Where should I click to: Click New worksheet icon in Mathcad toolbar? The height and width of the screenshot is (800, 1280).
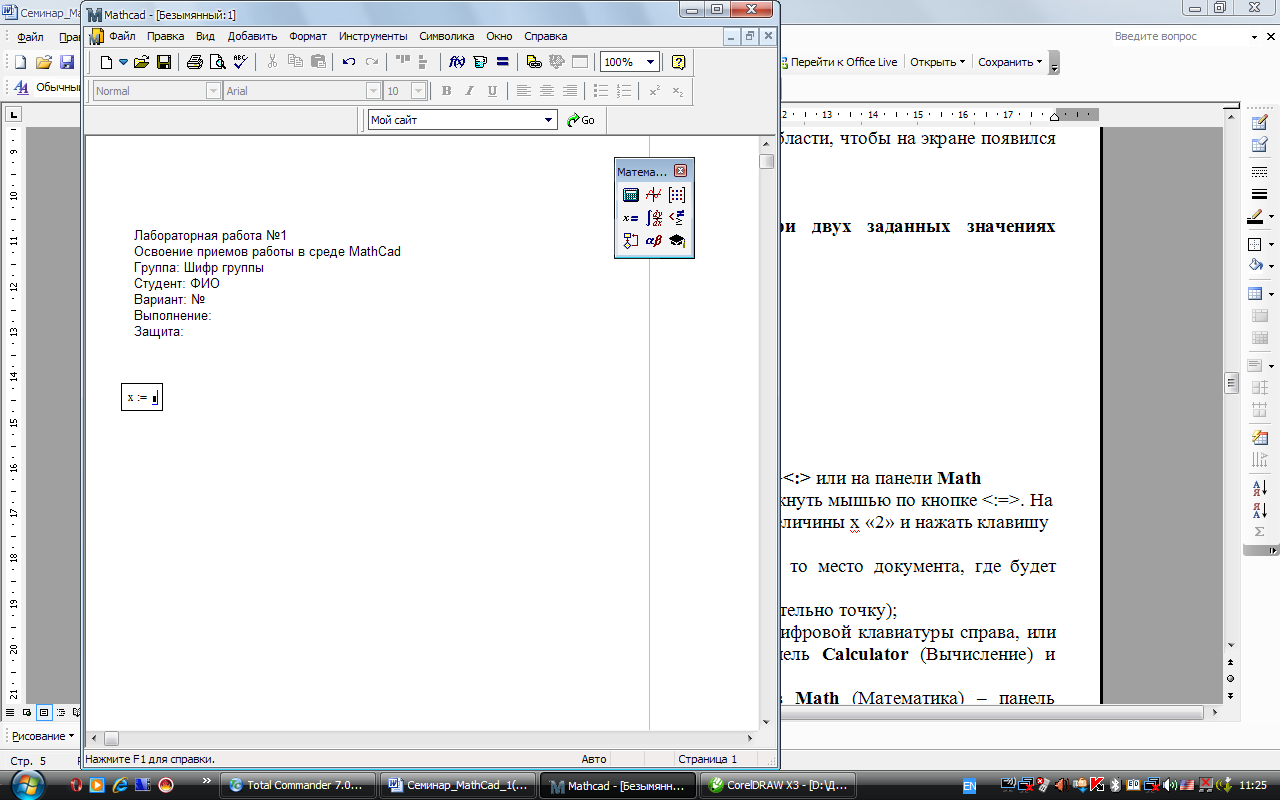click(x=106, y=62)
